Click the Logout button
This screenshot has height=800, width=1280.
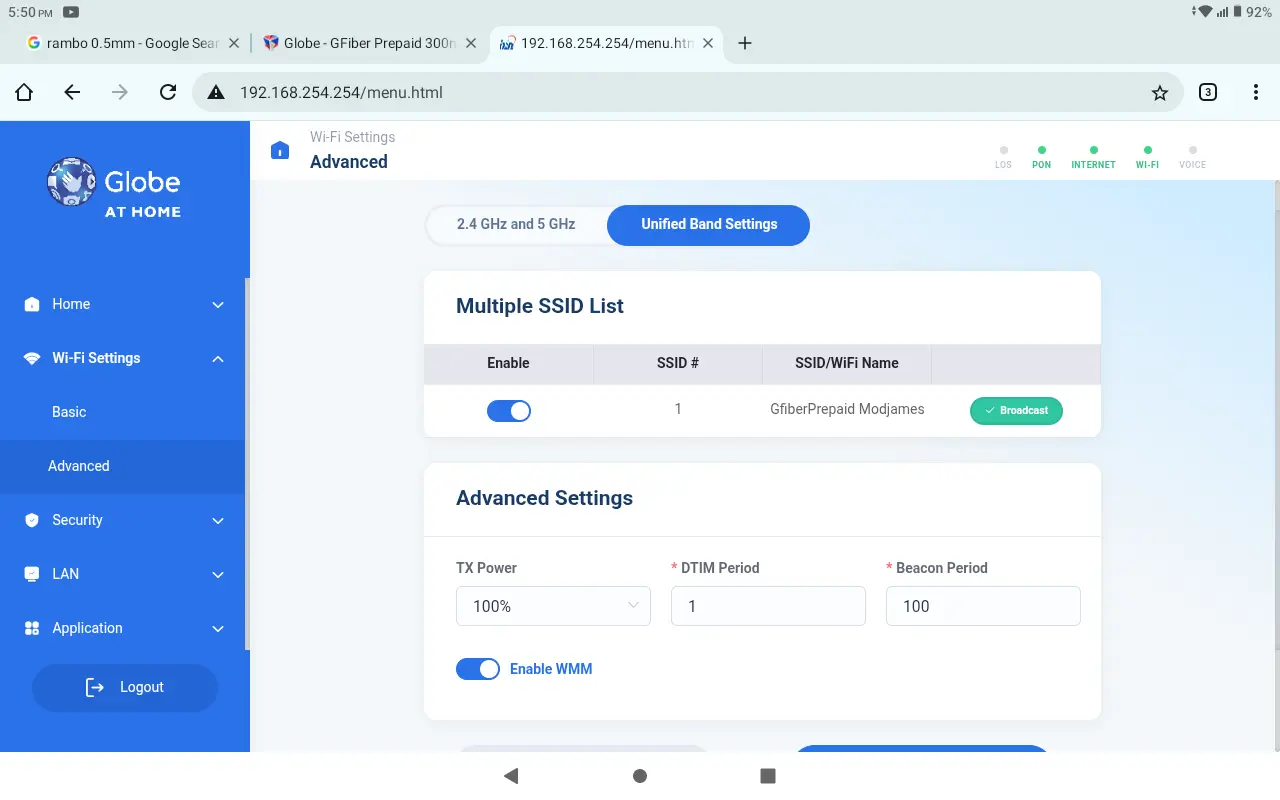[x=125, y=687]
